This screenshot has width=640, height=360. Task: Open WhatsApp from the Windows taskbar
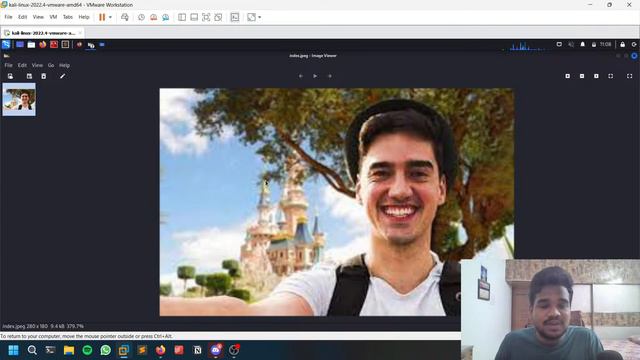(x=105, y=350)
